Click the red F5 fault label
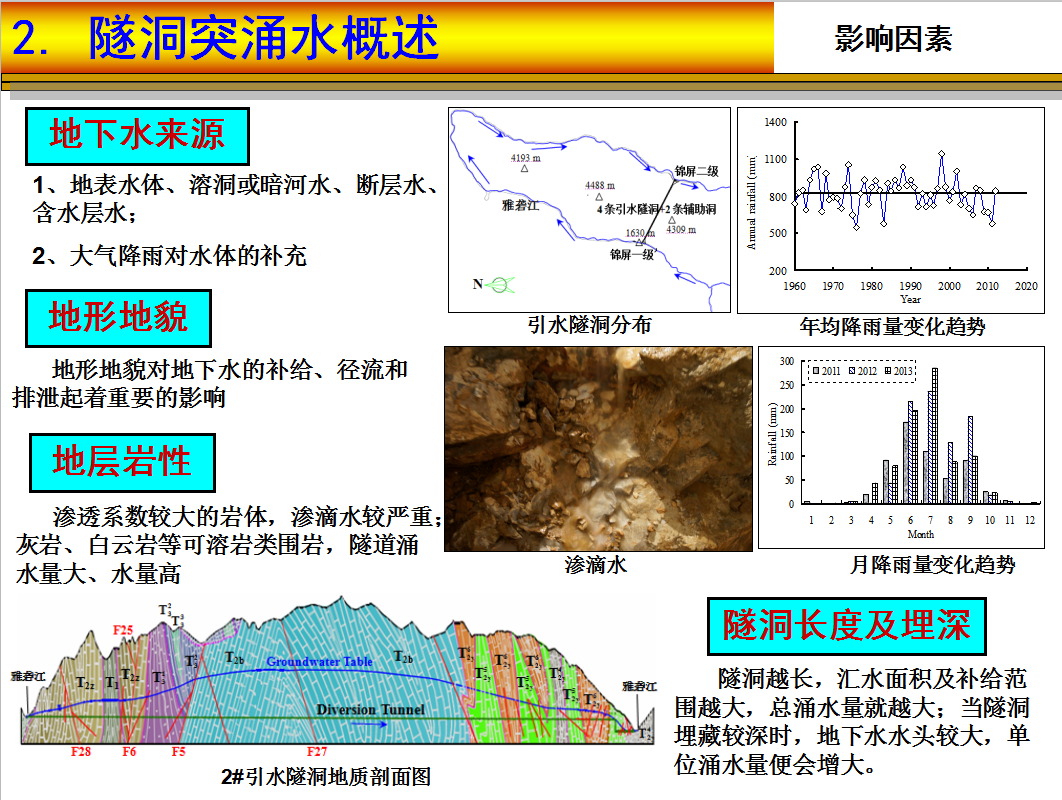The height and width of the screenshot is (800, 1062). coord(178,751)
